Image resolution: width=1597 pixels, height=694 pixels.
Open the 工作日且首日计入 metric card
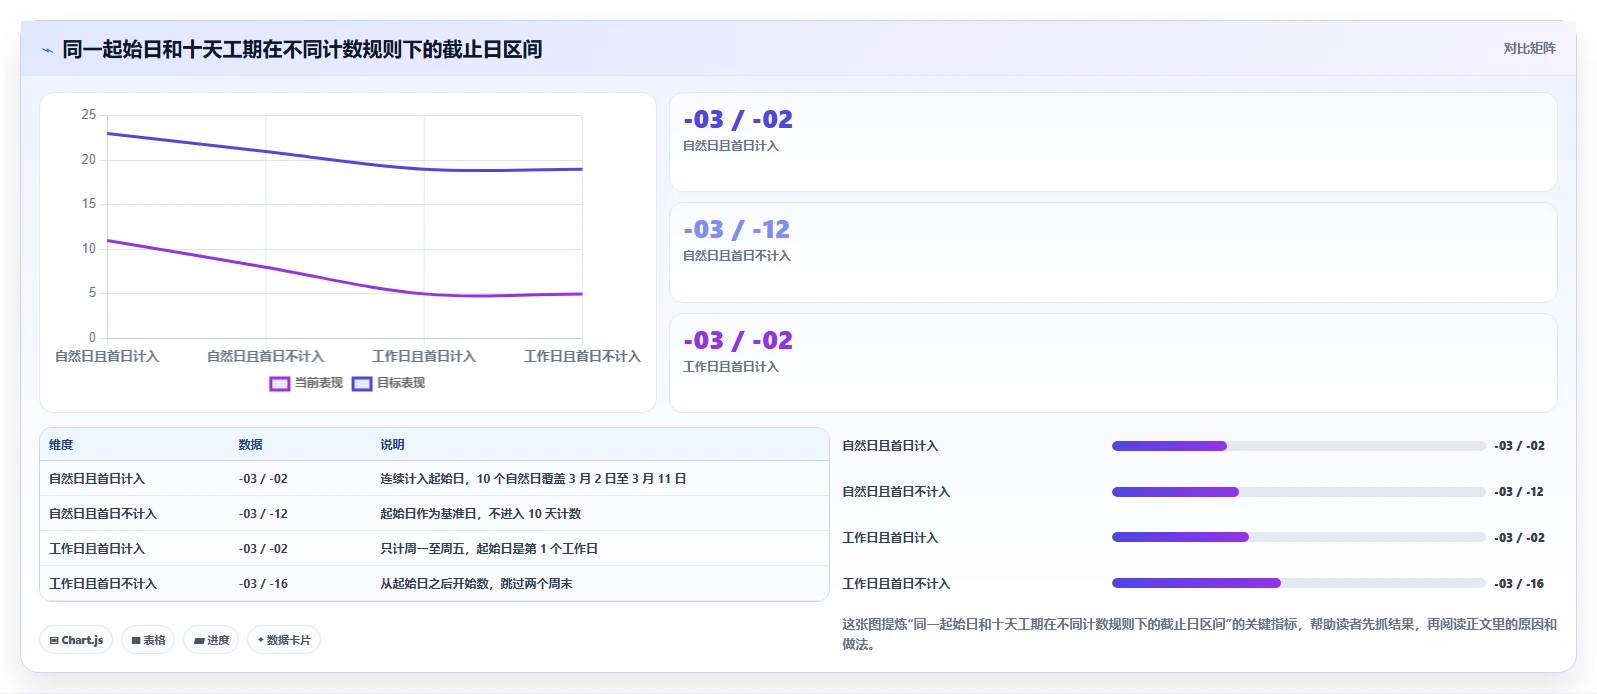click(x=1113, y=363)
